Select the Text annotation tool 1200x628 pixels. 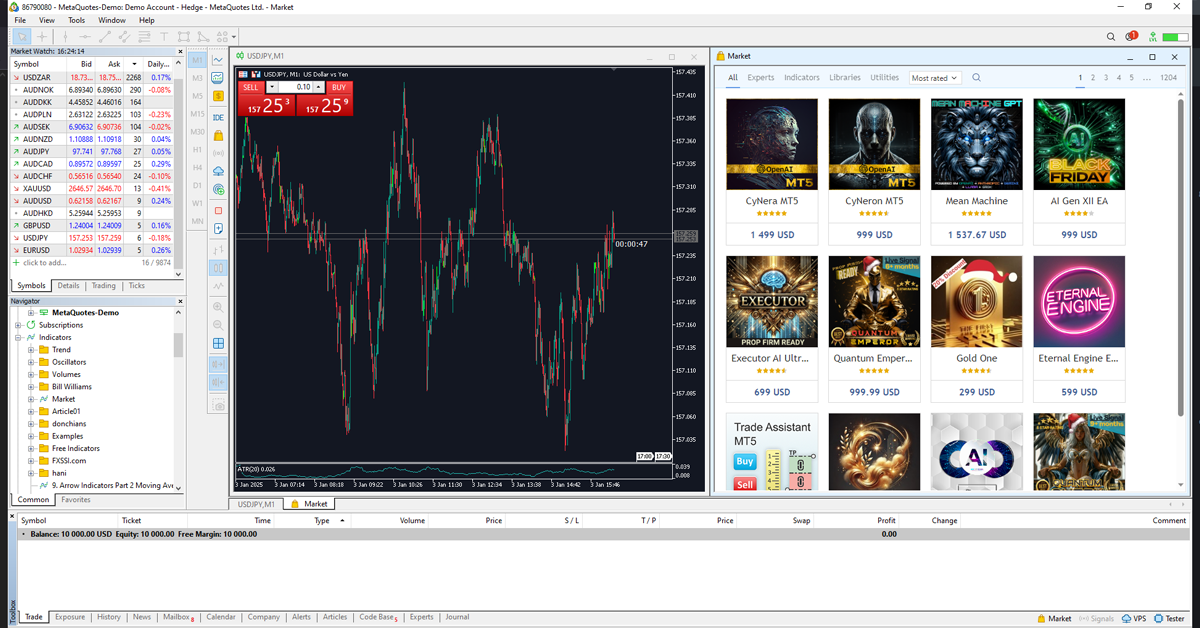(x=165, y=37)
